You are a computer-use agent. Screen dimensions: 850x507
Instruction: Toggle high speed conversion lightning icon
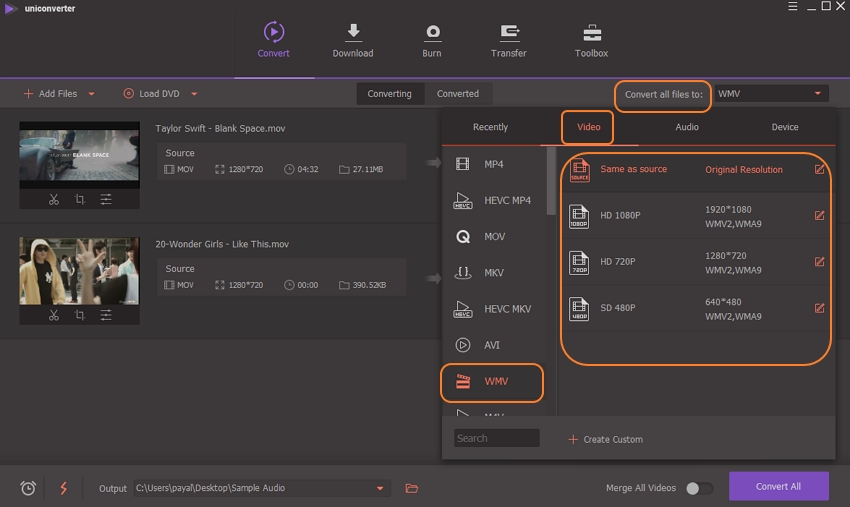click(63, 488)
